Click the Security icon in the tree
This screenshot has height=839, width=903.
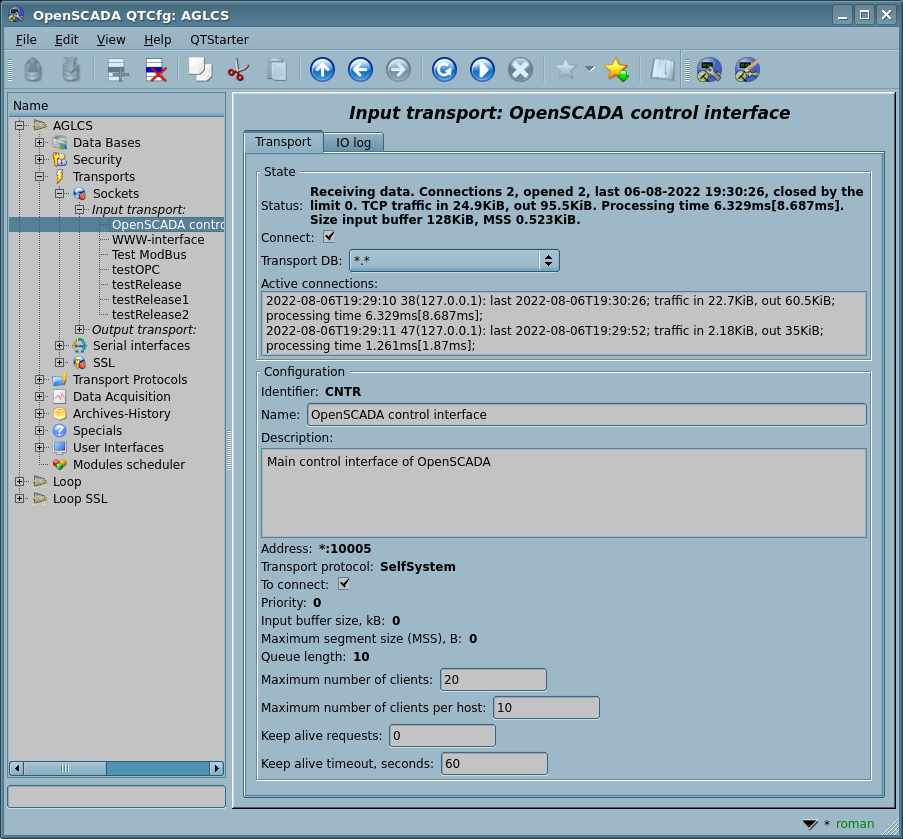[59, 160]
